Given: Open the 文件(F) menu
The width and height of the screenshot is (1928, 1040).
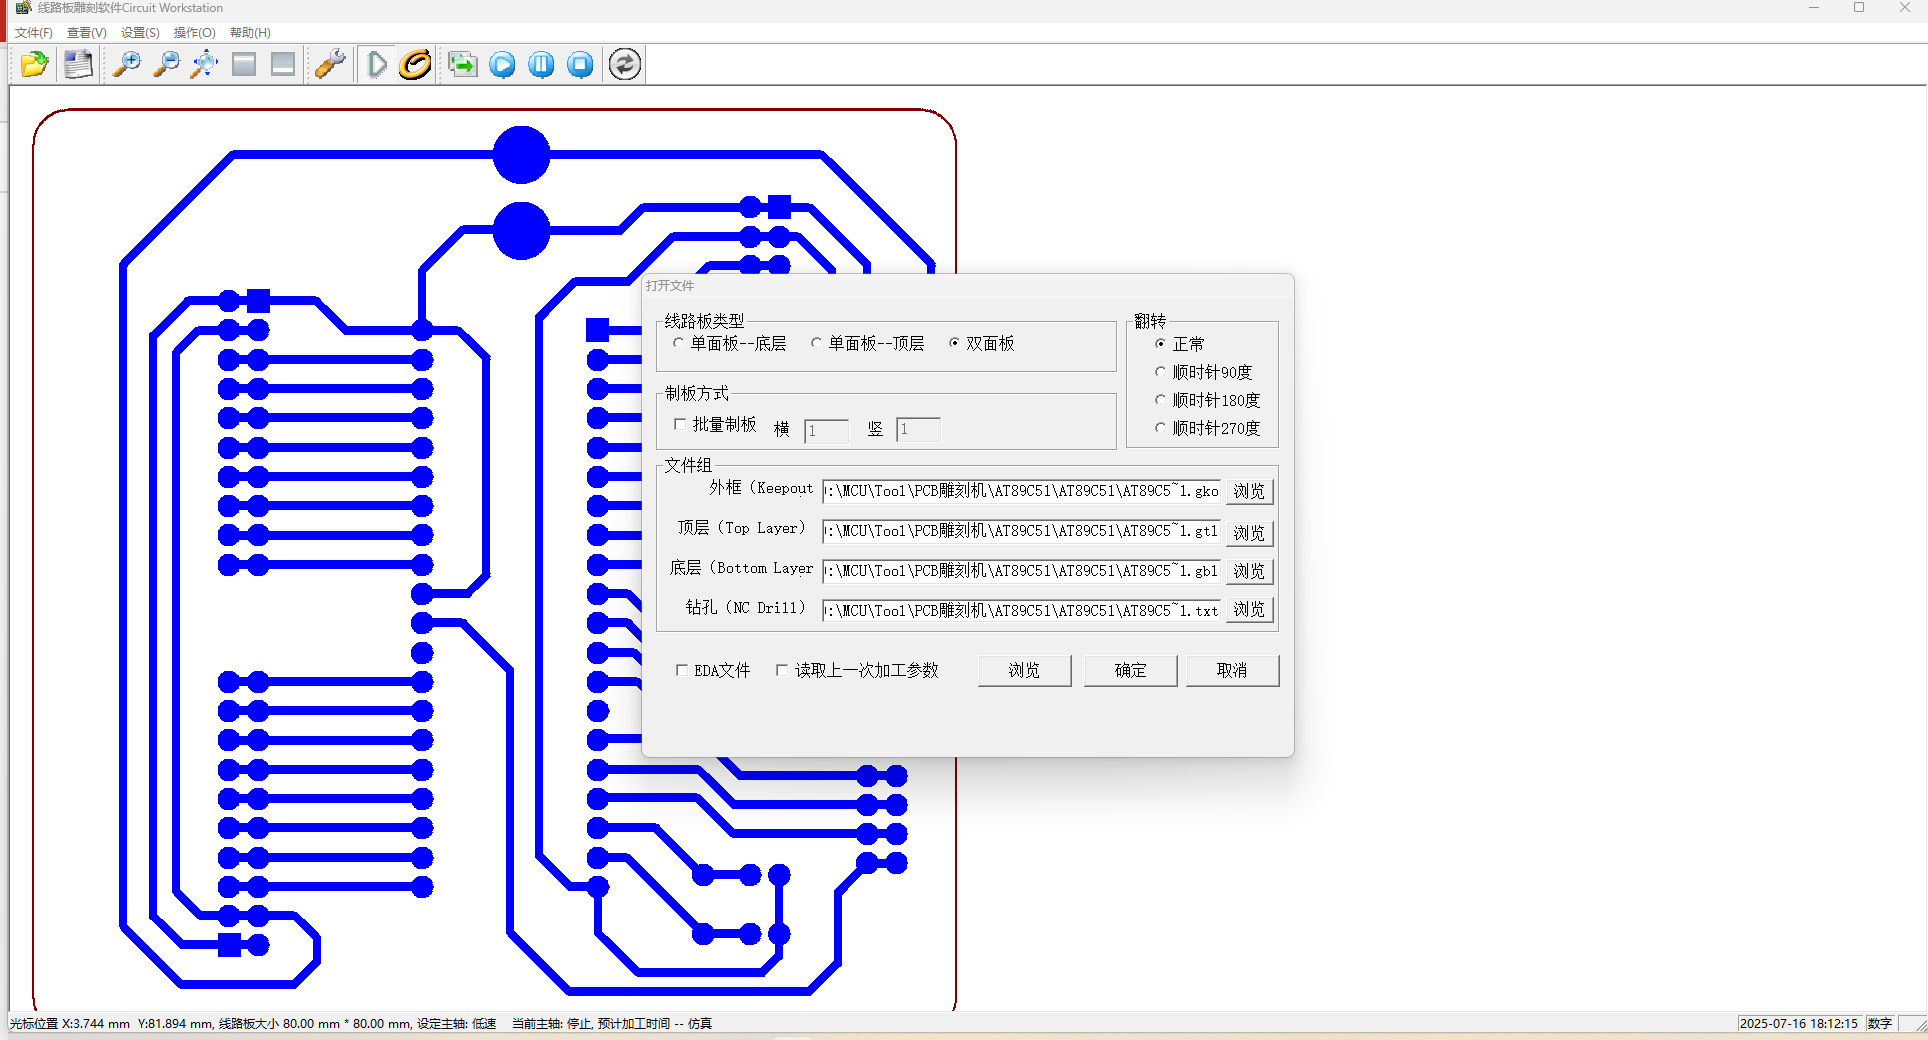Looking at the screenshot, I should coord(34,33).
